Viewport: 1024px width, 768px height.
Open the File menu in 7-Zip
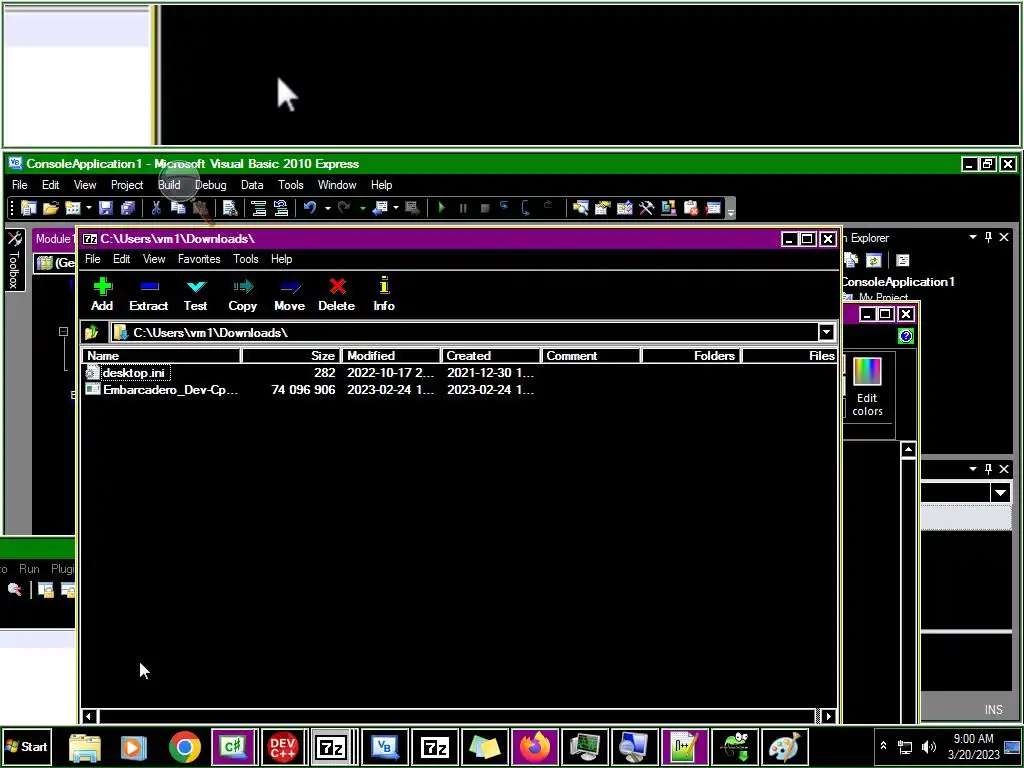[93, 259]
